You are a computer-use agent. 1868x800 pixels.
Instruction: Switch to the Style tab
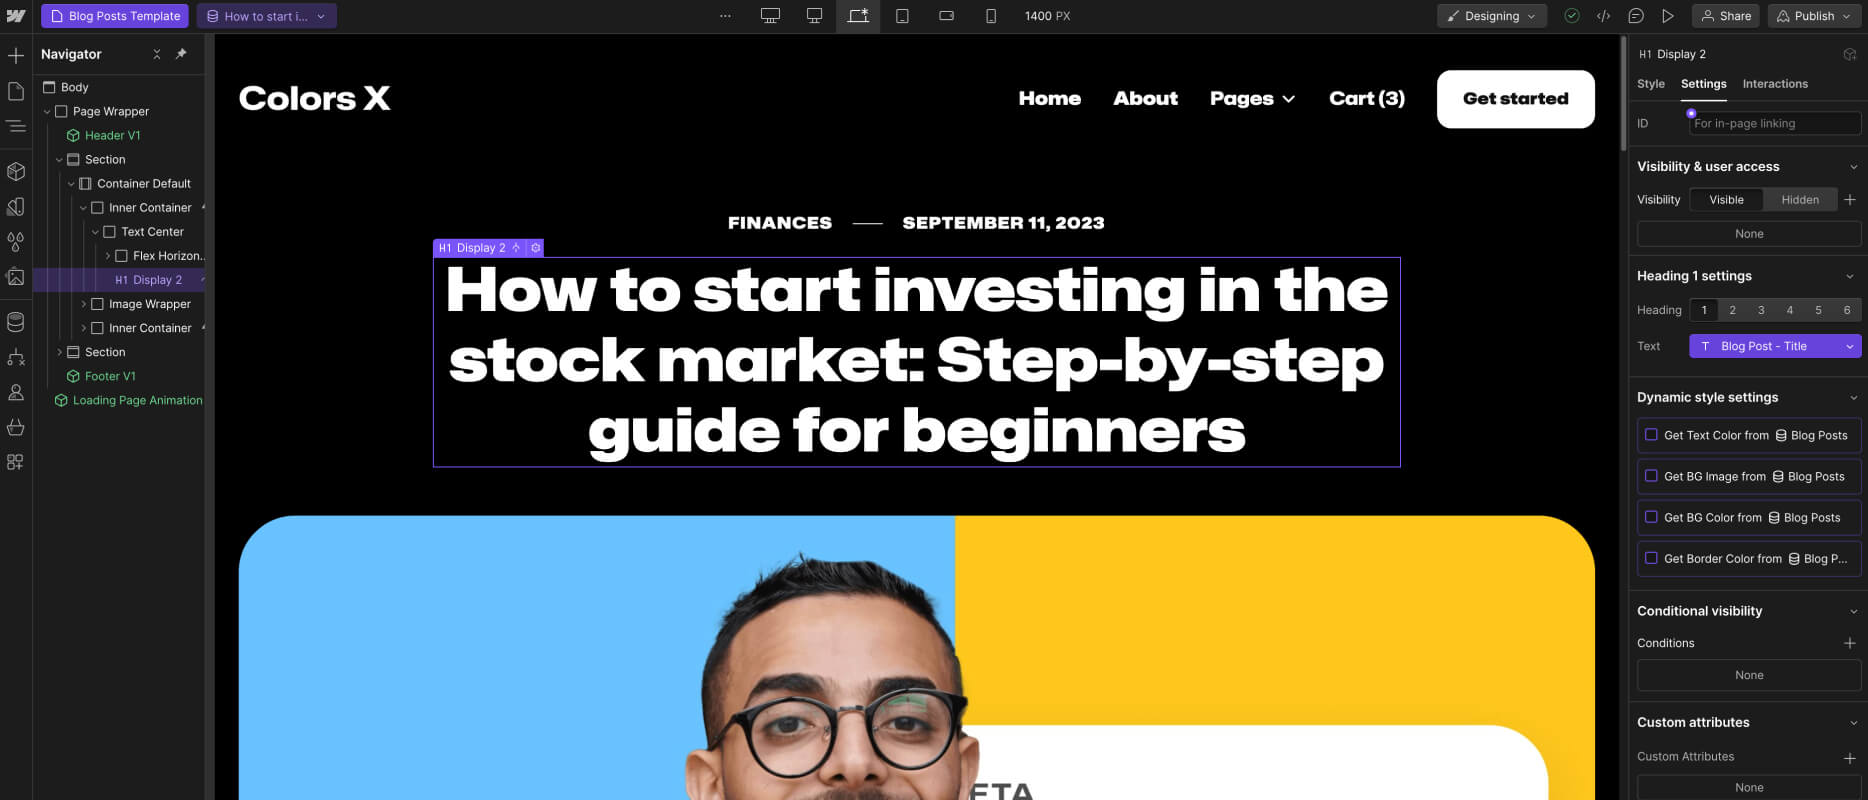[x=1651, y=84]
